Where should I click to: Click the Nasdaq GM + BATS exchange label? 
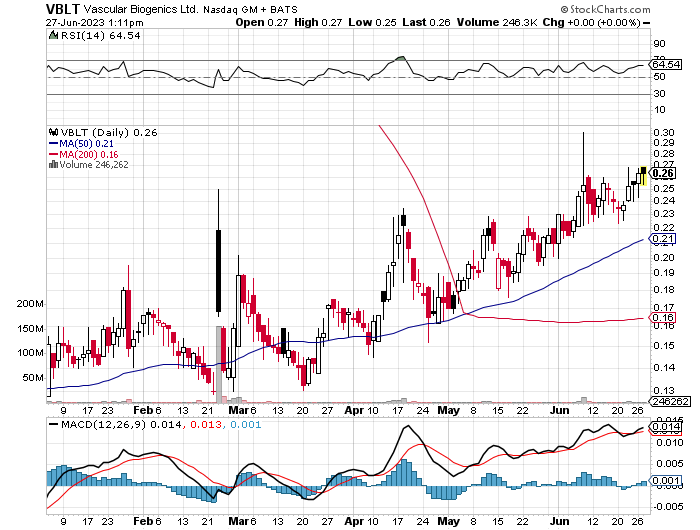pos(250,9)
